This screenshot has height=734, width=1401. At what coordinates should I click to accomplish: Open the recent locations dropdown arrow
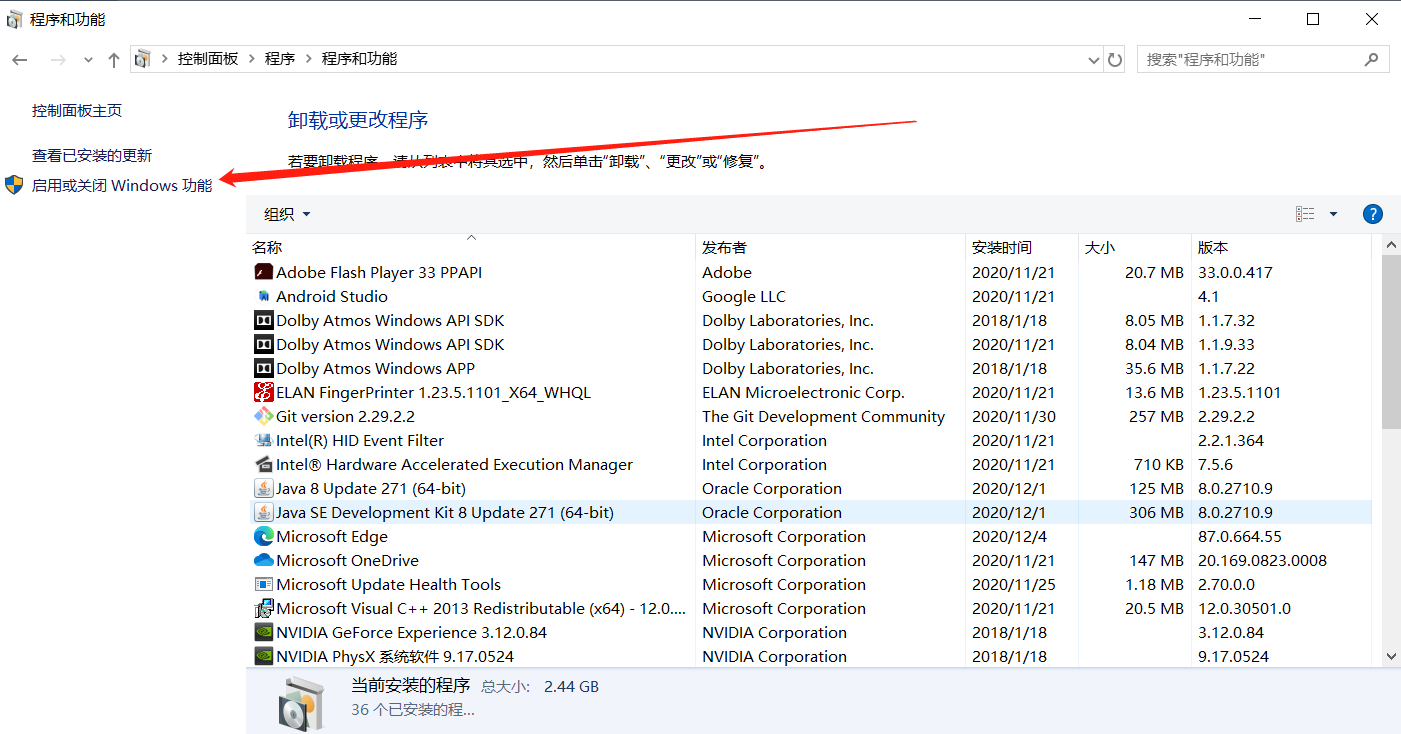(x=88, y=60)
